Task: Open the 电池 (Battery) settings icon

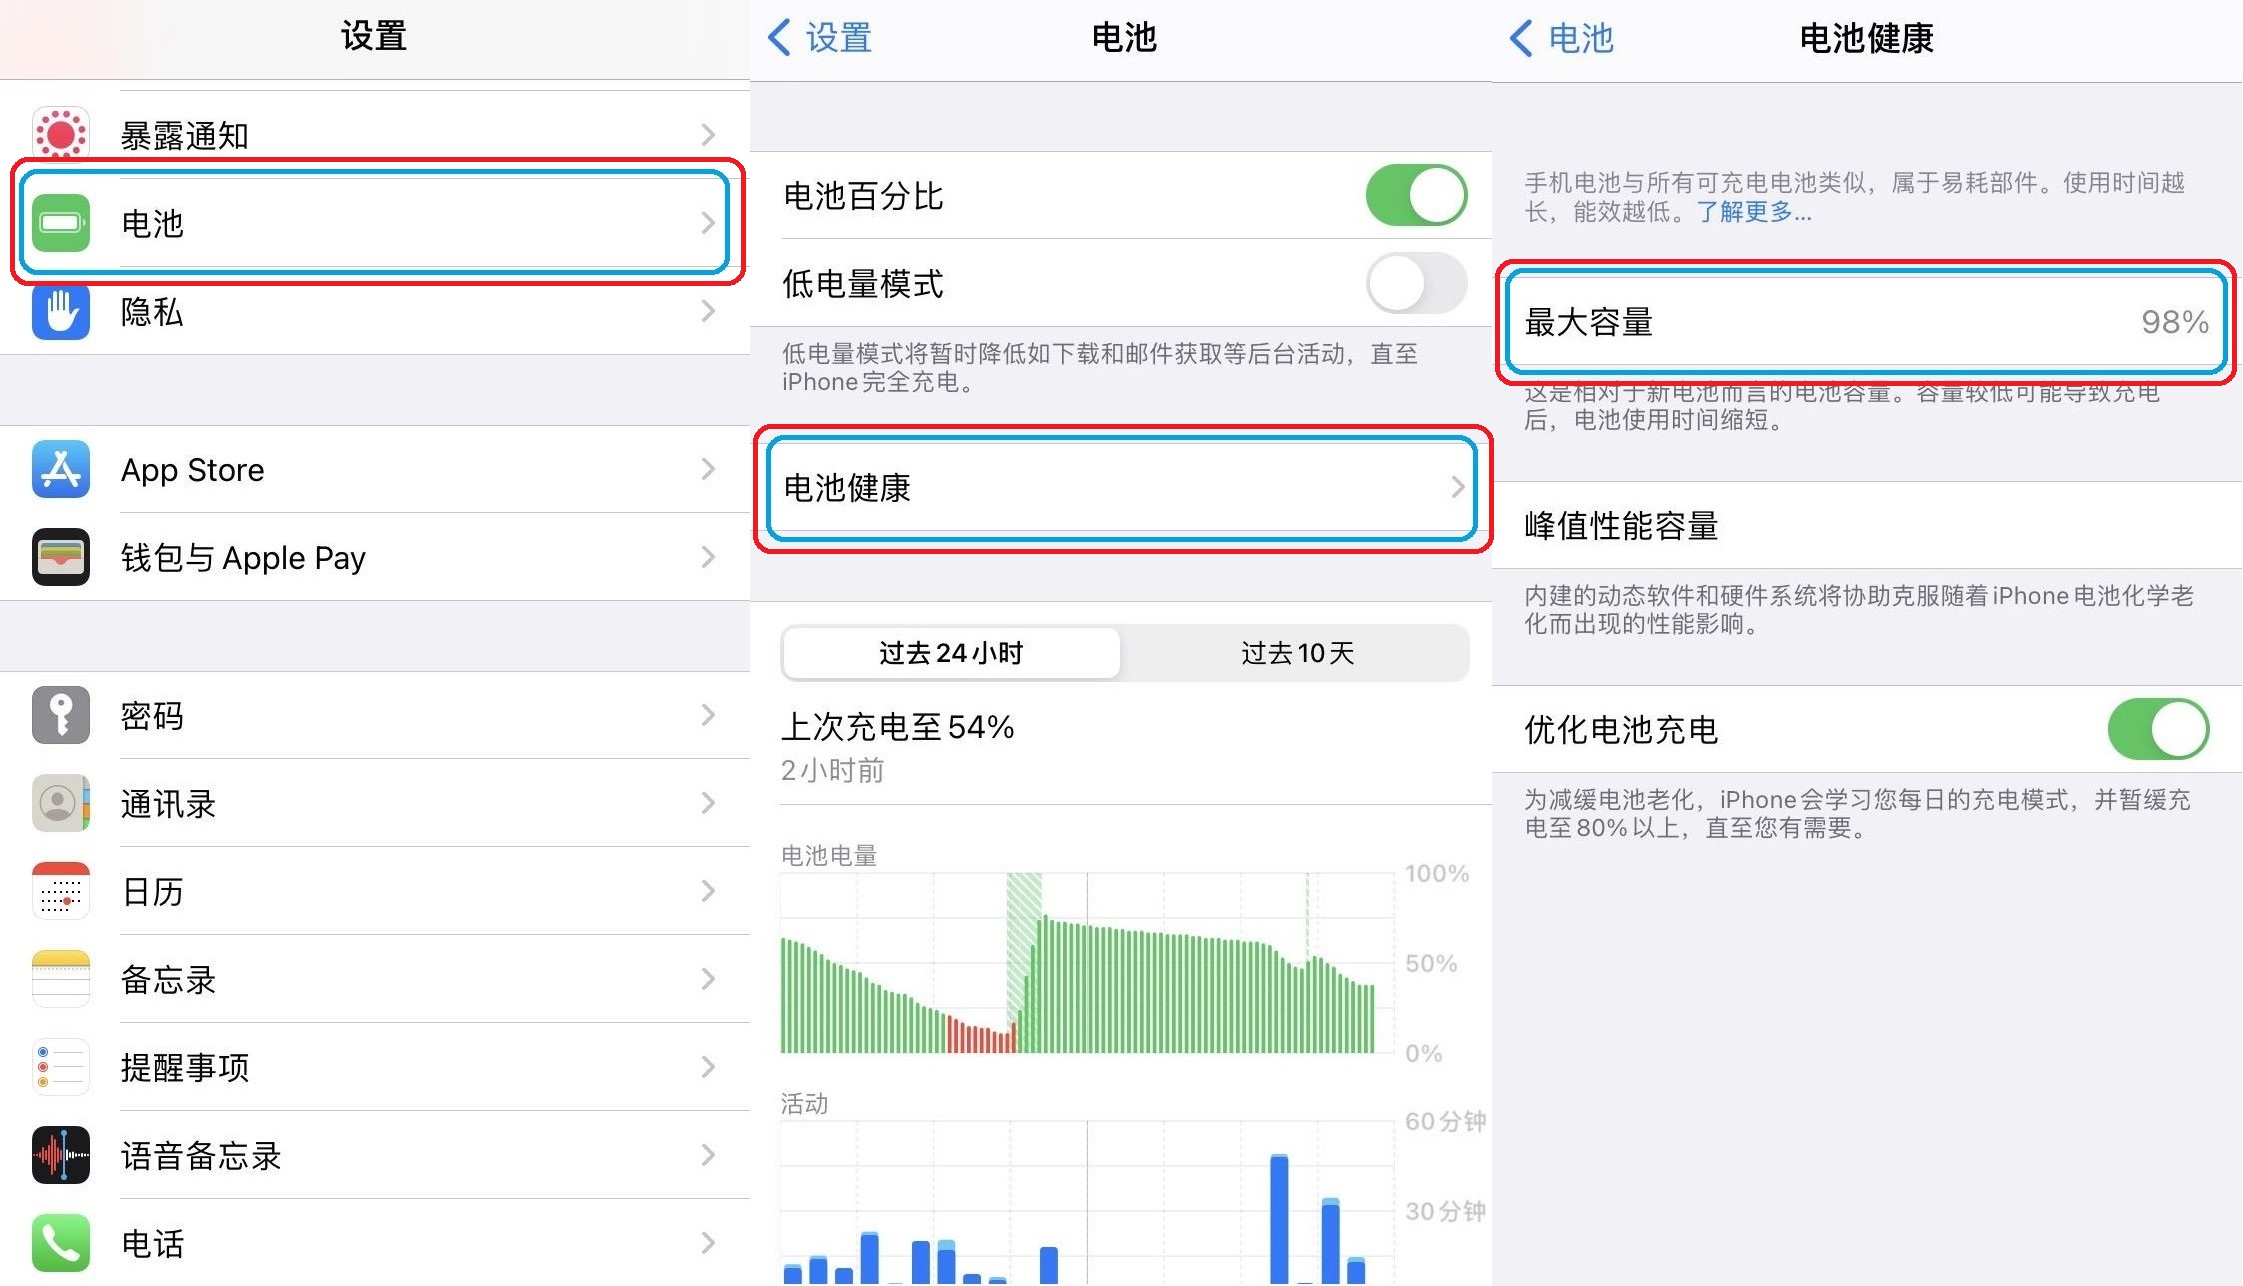Action: pos(61,223)
